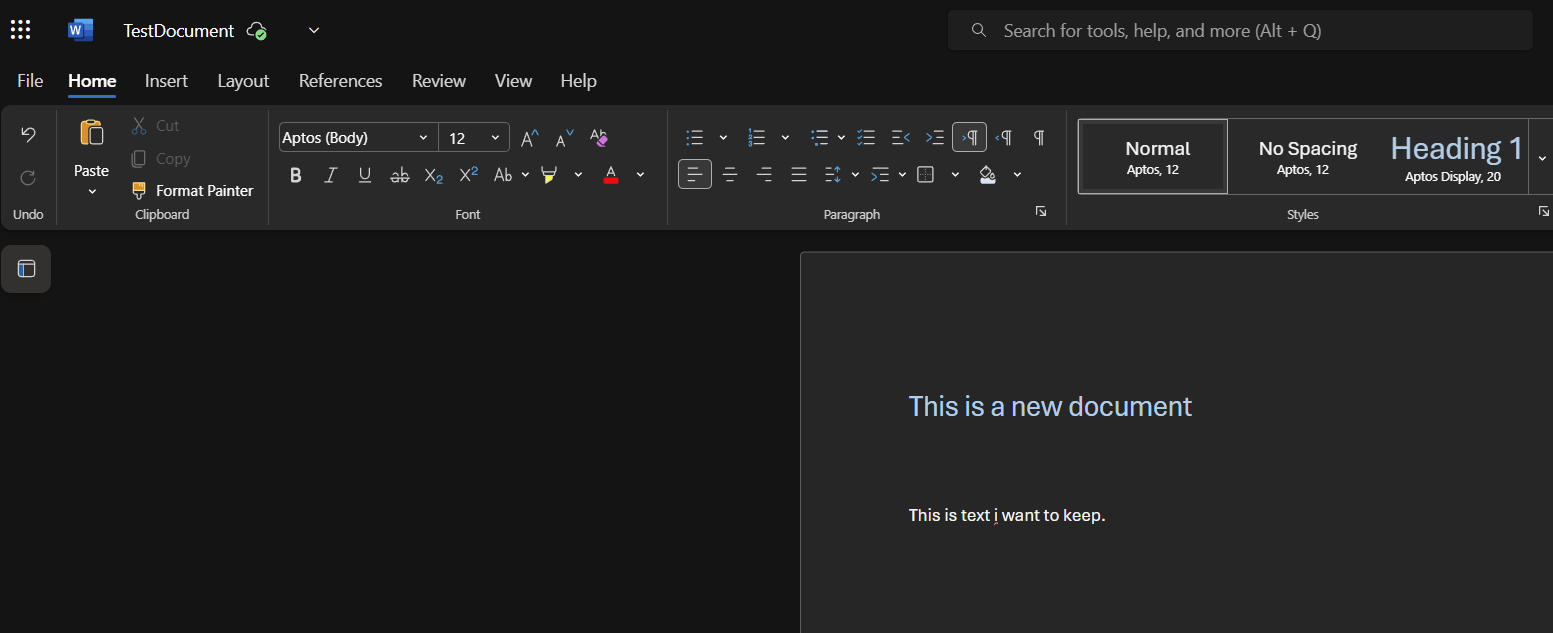The height and width of the screenshot is (633, 1553).
Task: Switch to the Insert tab
Action: click(166, 81)
